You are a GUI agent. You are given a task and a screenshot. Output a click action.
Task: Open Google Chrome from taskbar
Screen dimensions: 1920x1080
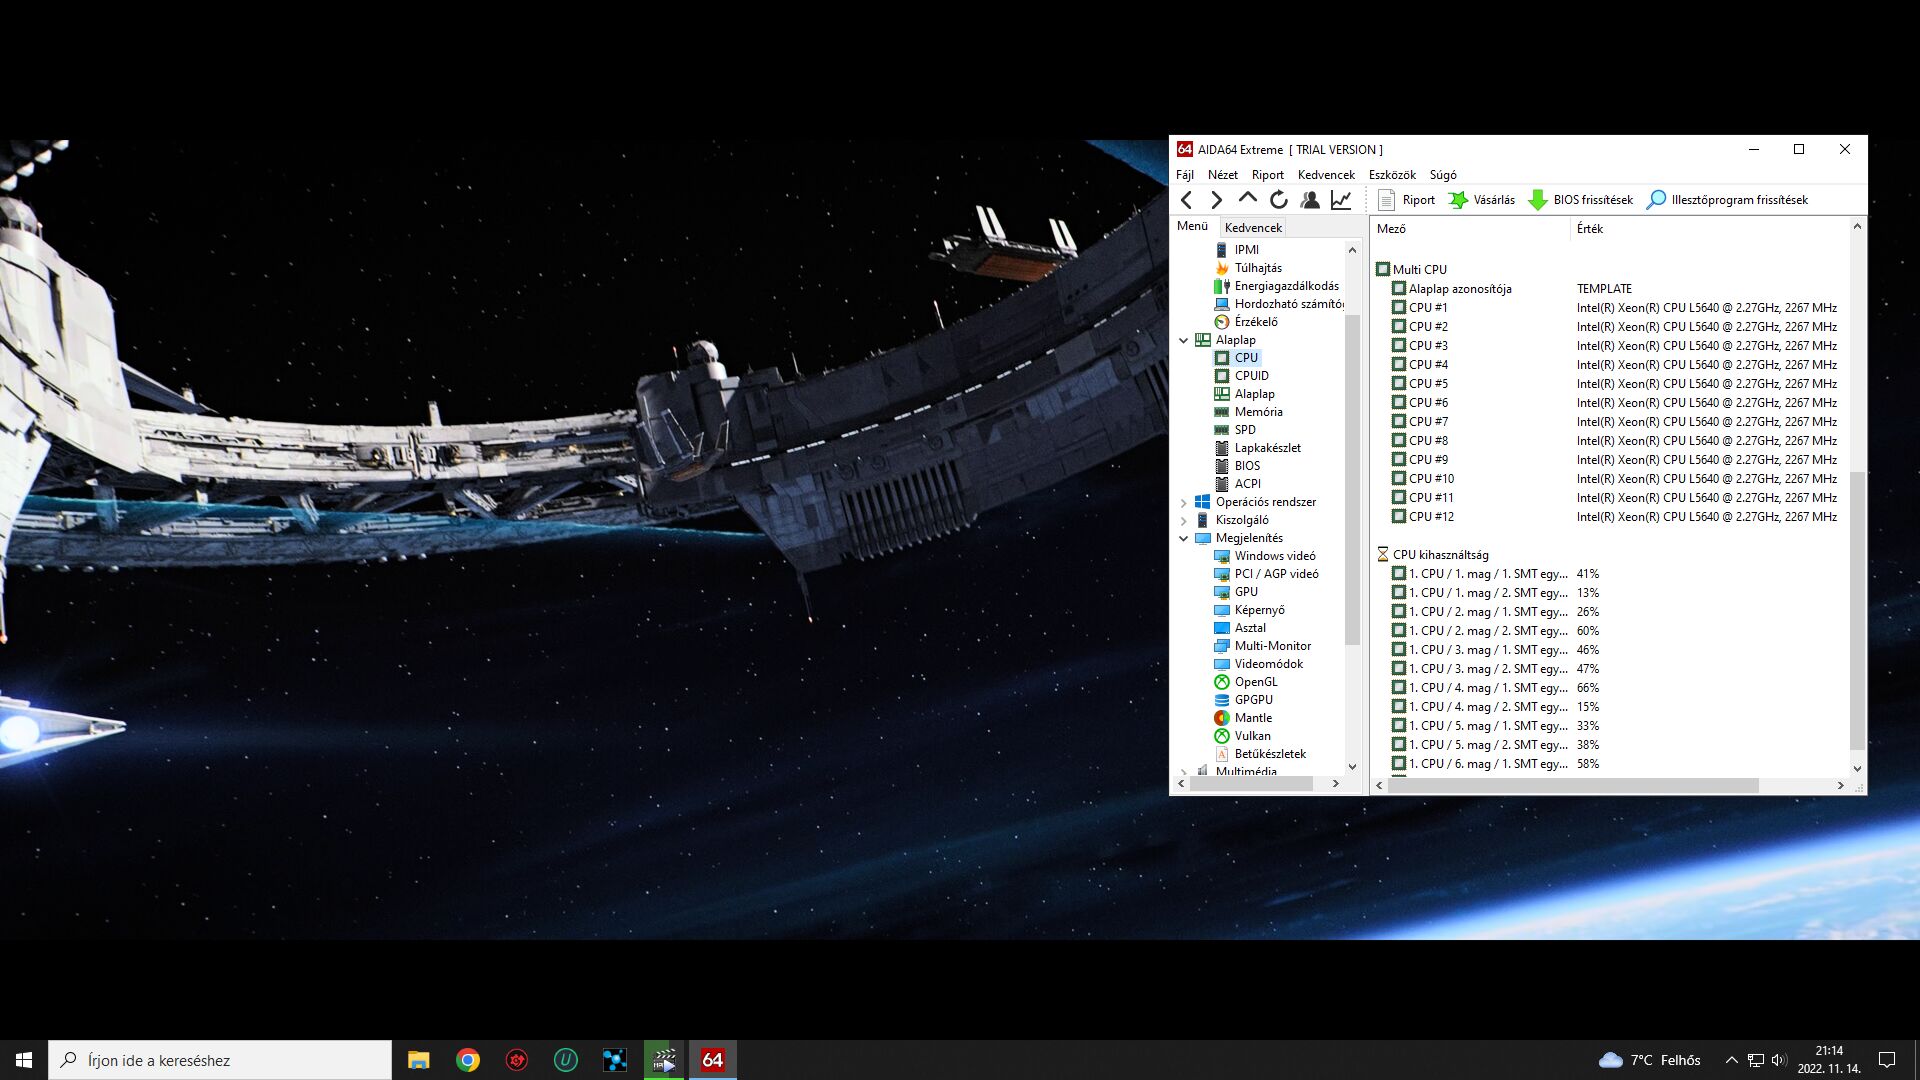pyautogui.click(x=467, y=1060)
